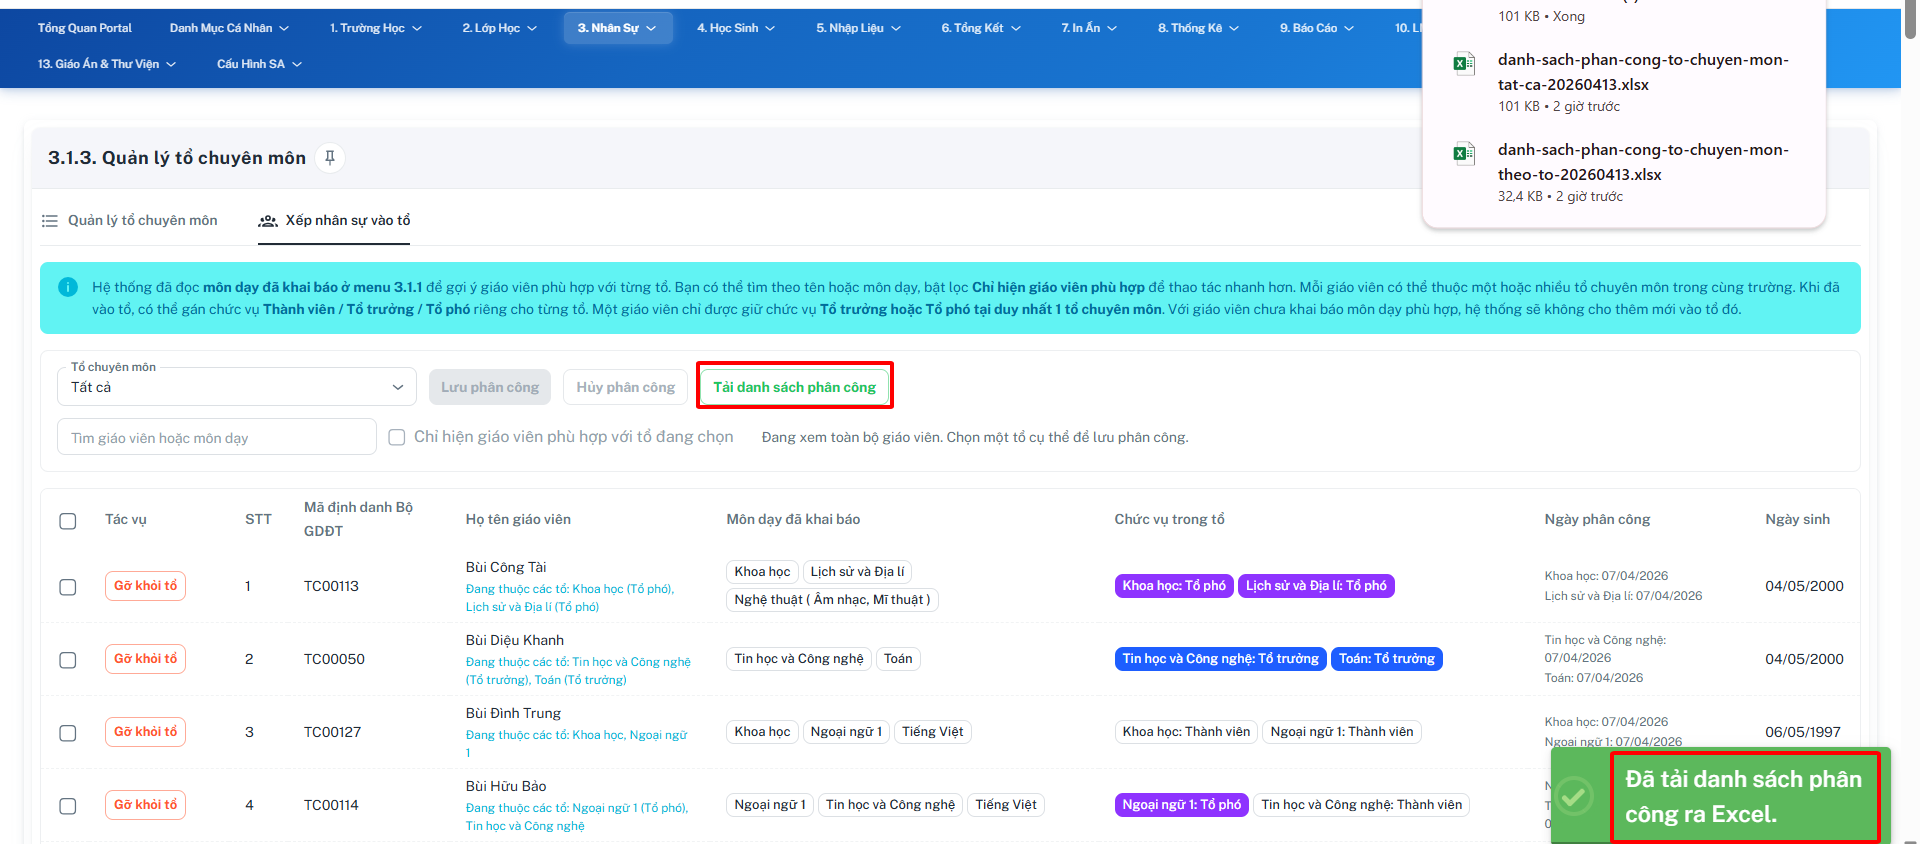Click Gỡ khỏi tổ for Bùi Hữu Bảo
The image size is (1920, 844).
coord(145,805)
